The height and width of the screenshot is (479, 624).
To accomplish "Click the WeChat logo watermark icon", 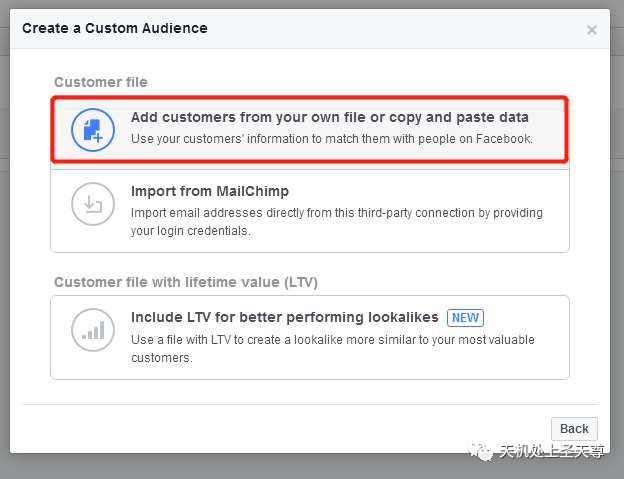I will pos(480,452).
